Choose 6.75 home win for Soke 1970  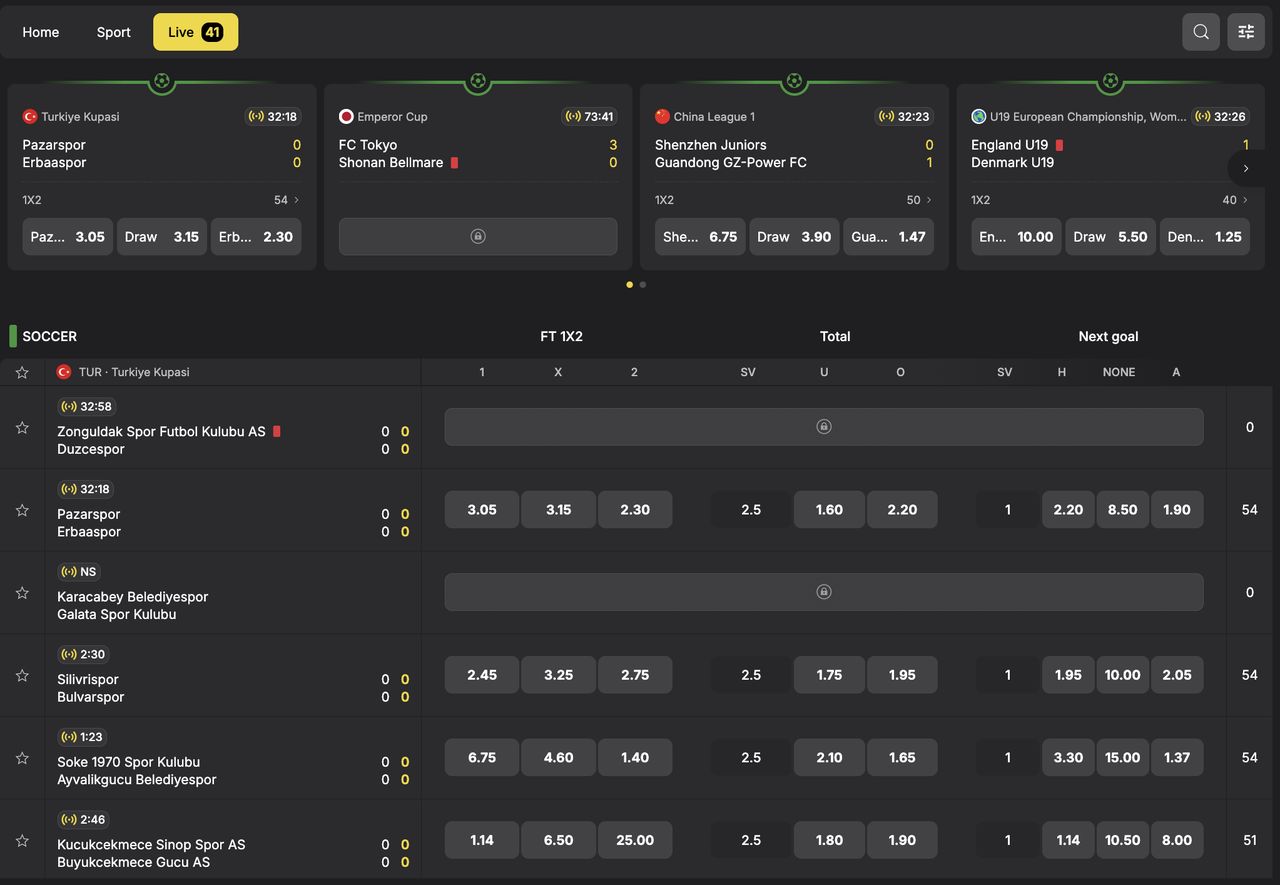482,757
